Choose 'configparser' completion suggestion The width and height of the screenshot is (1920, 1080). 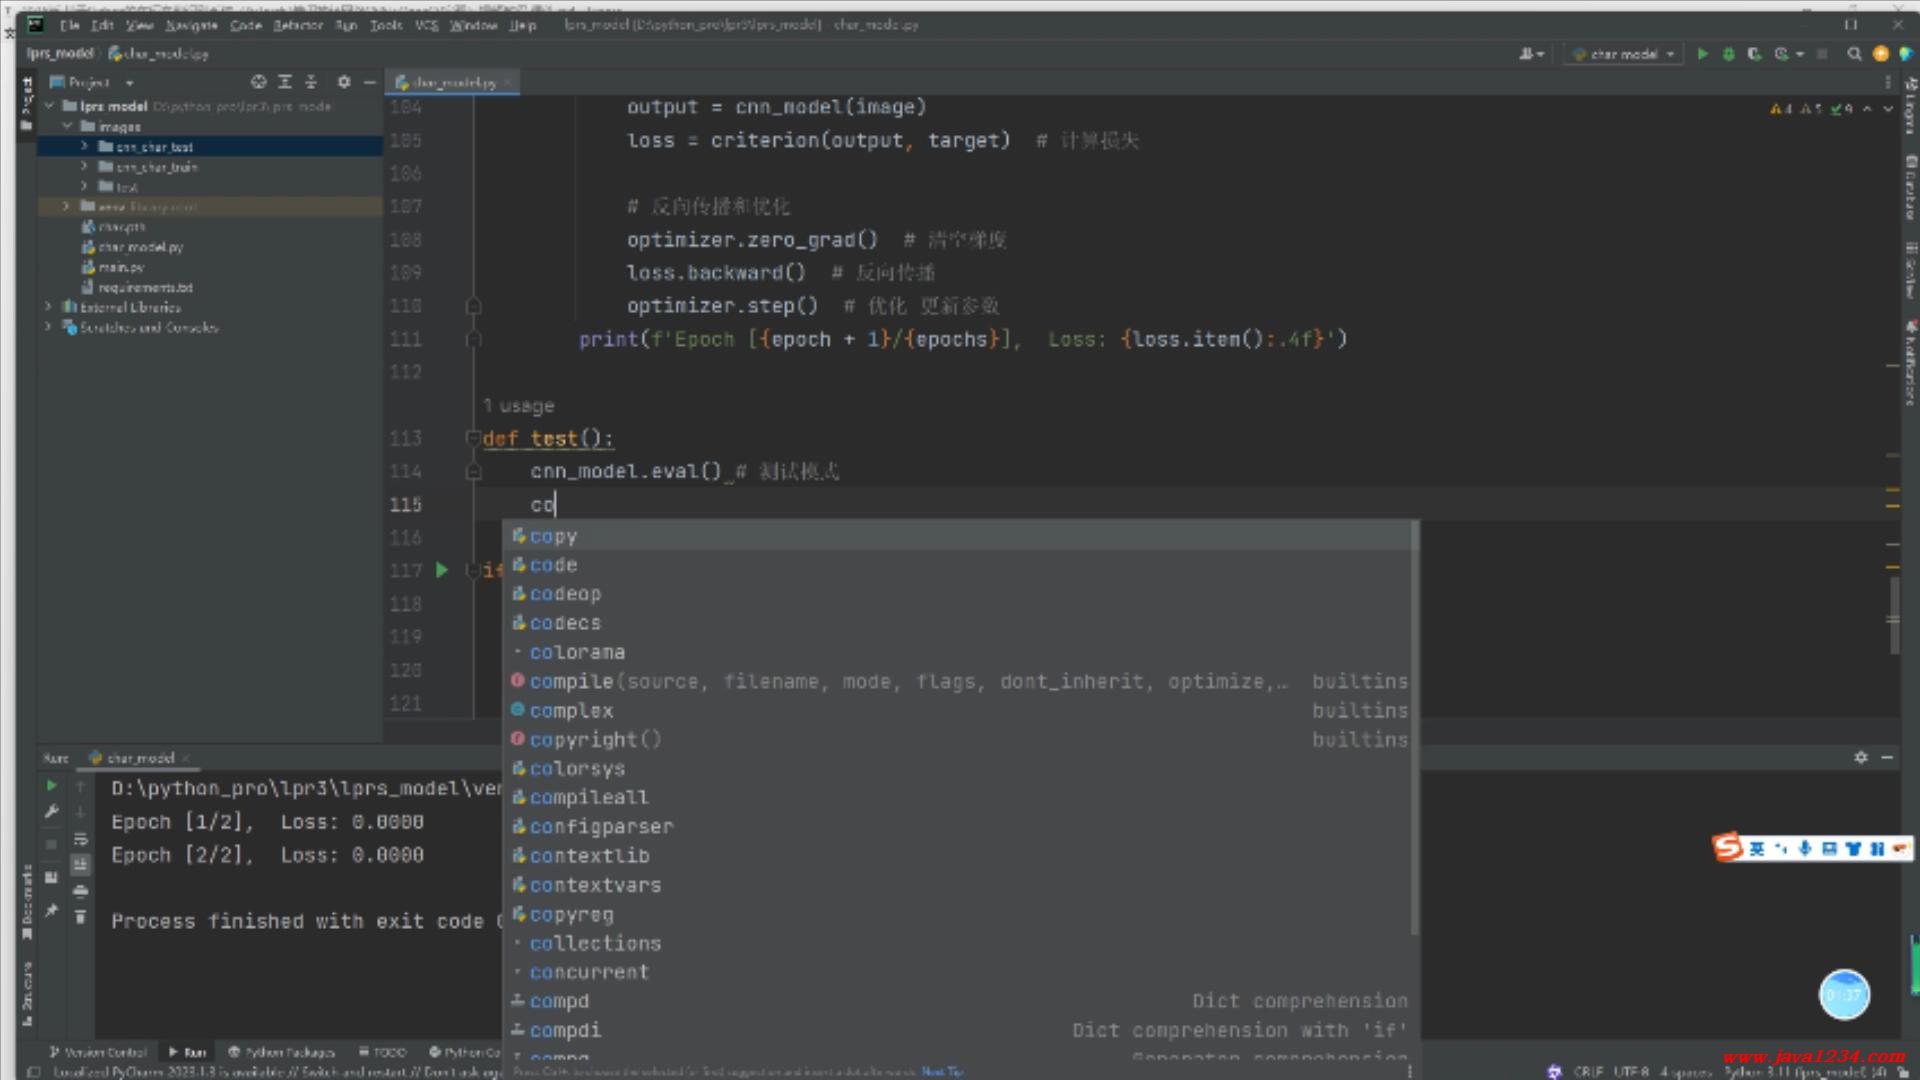coord(601,827)
